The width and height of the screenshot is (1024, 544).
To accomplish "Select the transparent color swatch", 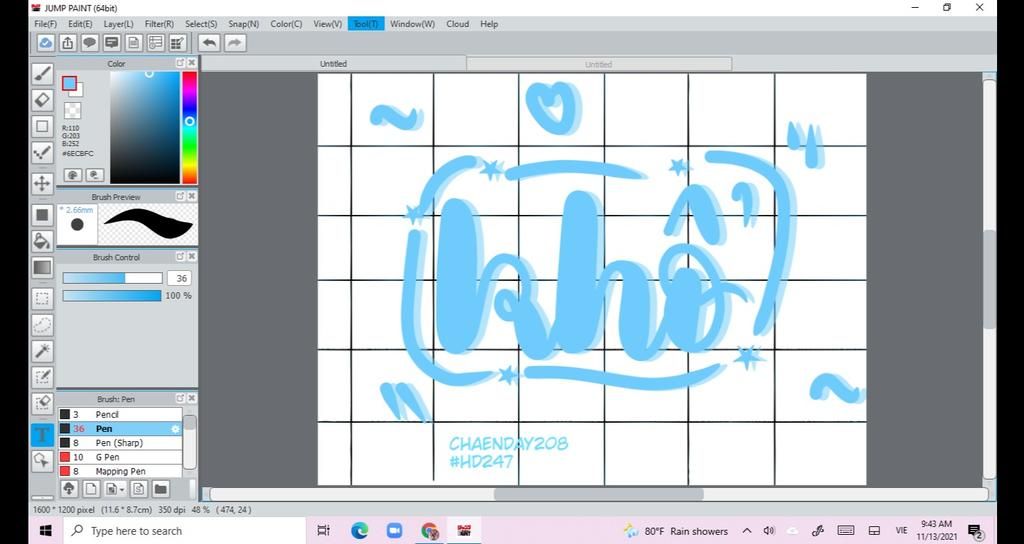I will click(x=73, y=110).
